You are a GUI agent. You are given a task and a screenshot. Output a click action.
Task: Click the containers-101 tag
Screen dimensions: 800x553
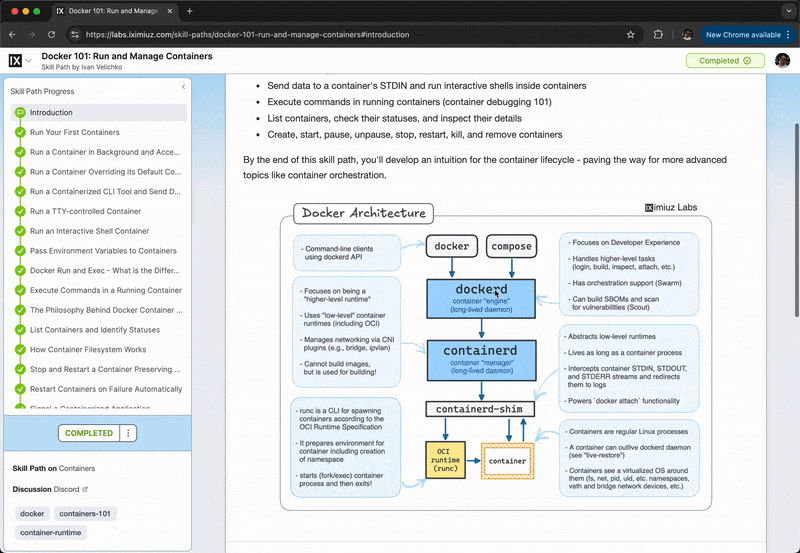pyautogui.click(x=84, y=513)
